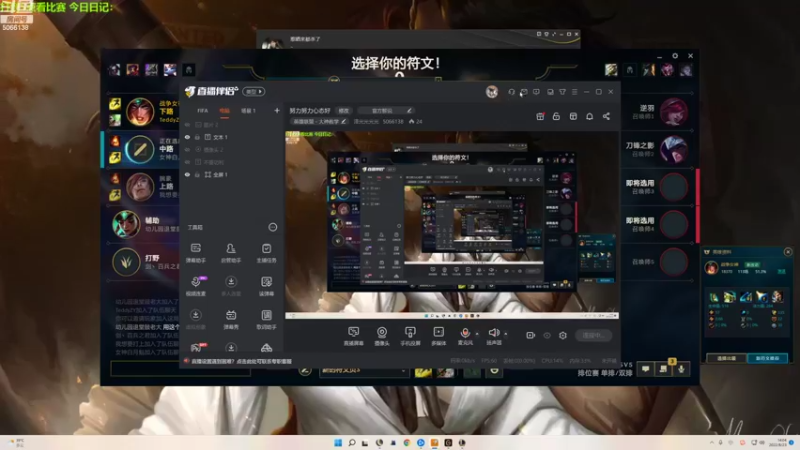Select the highlighted orange scene tab
Image resolution: width=800 pixels, height=450 pixels.
click(224, 111)
